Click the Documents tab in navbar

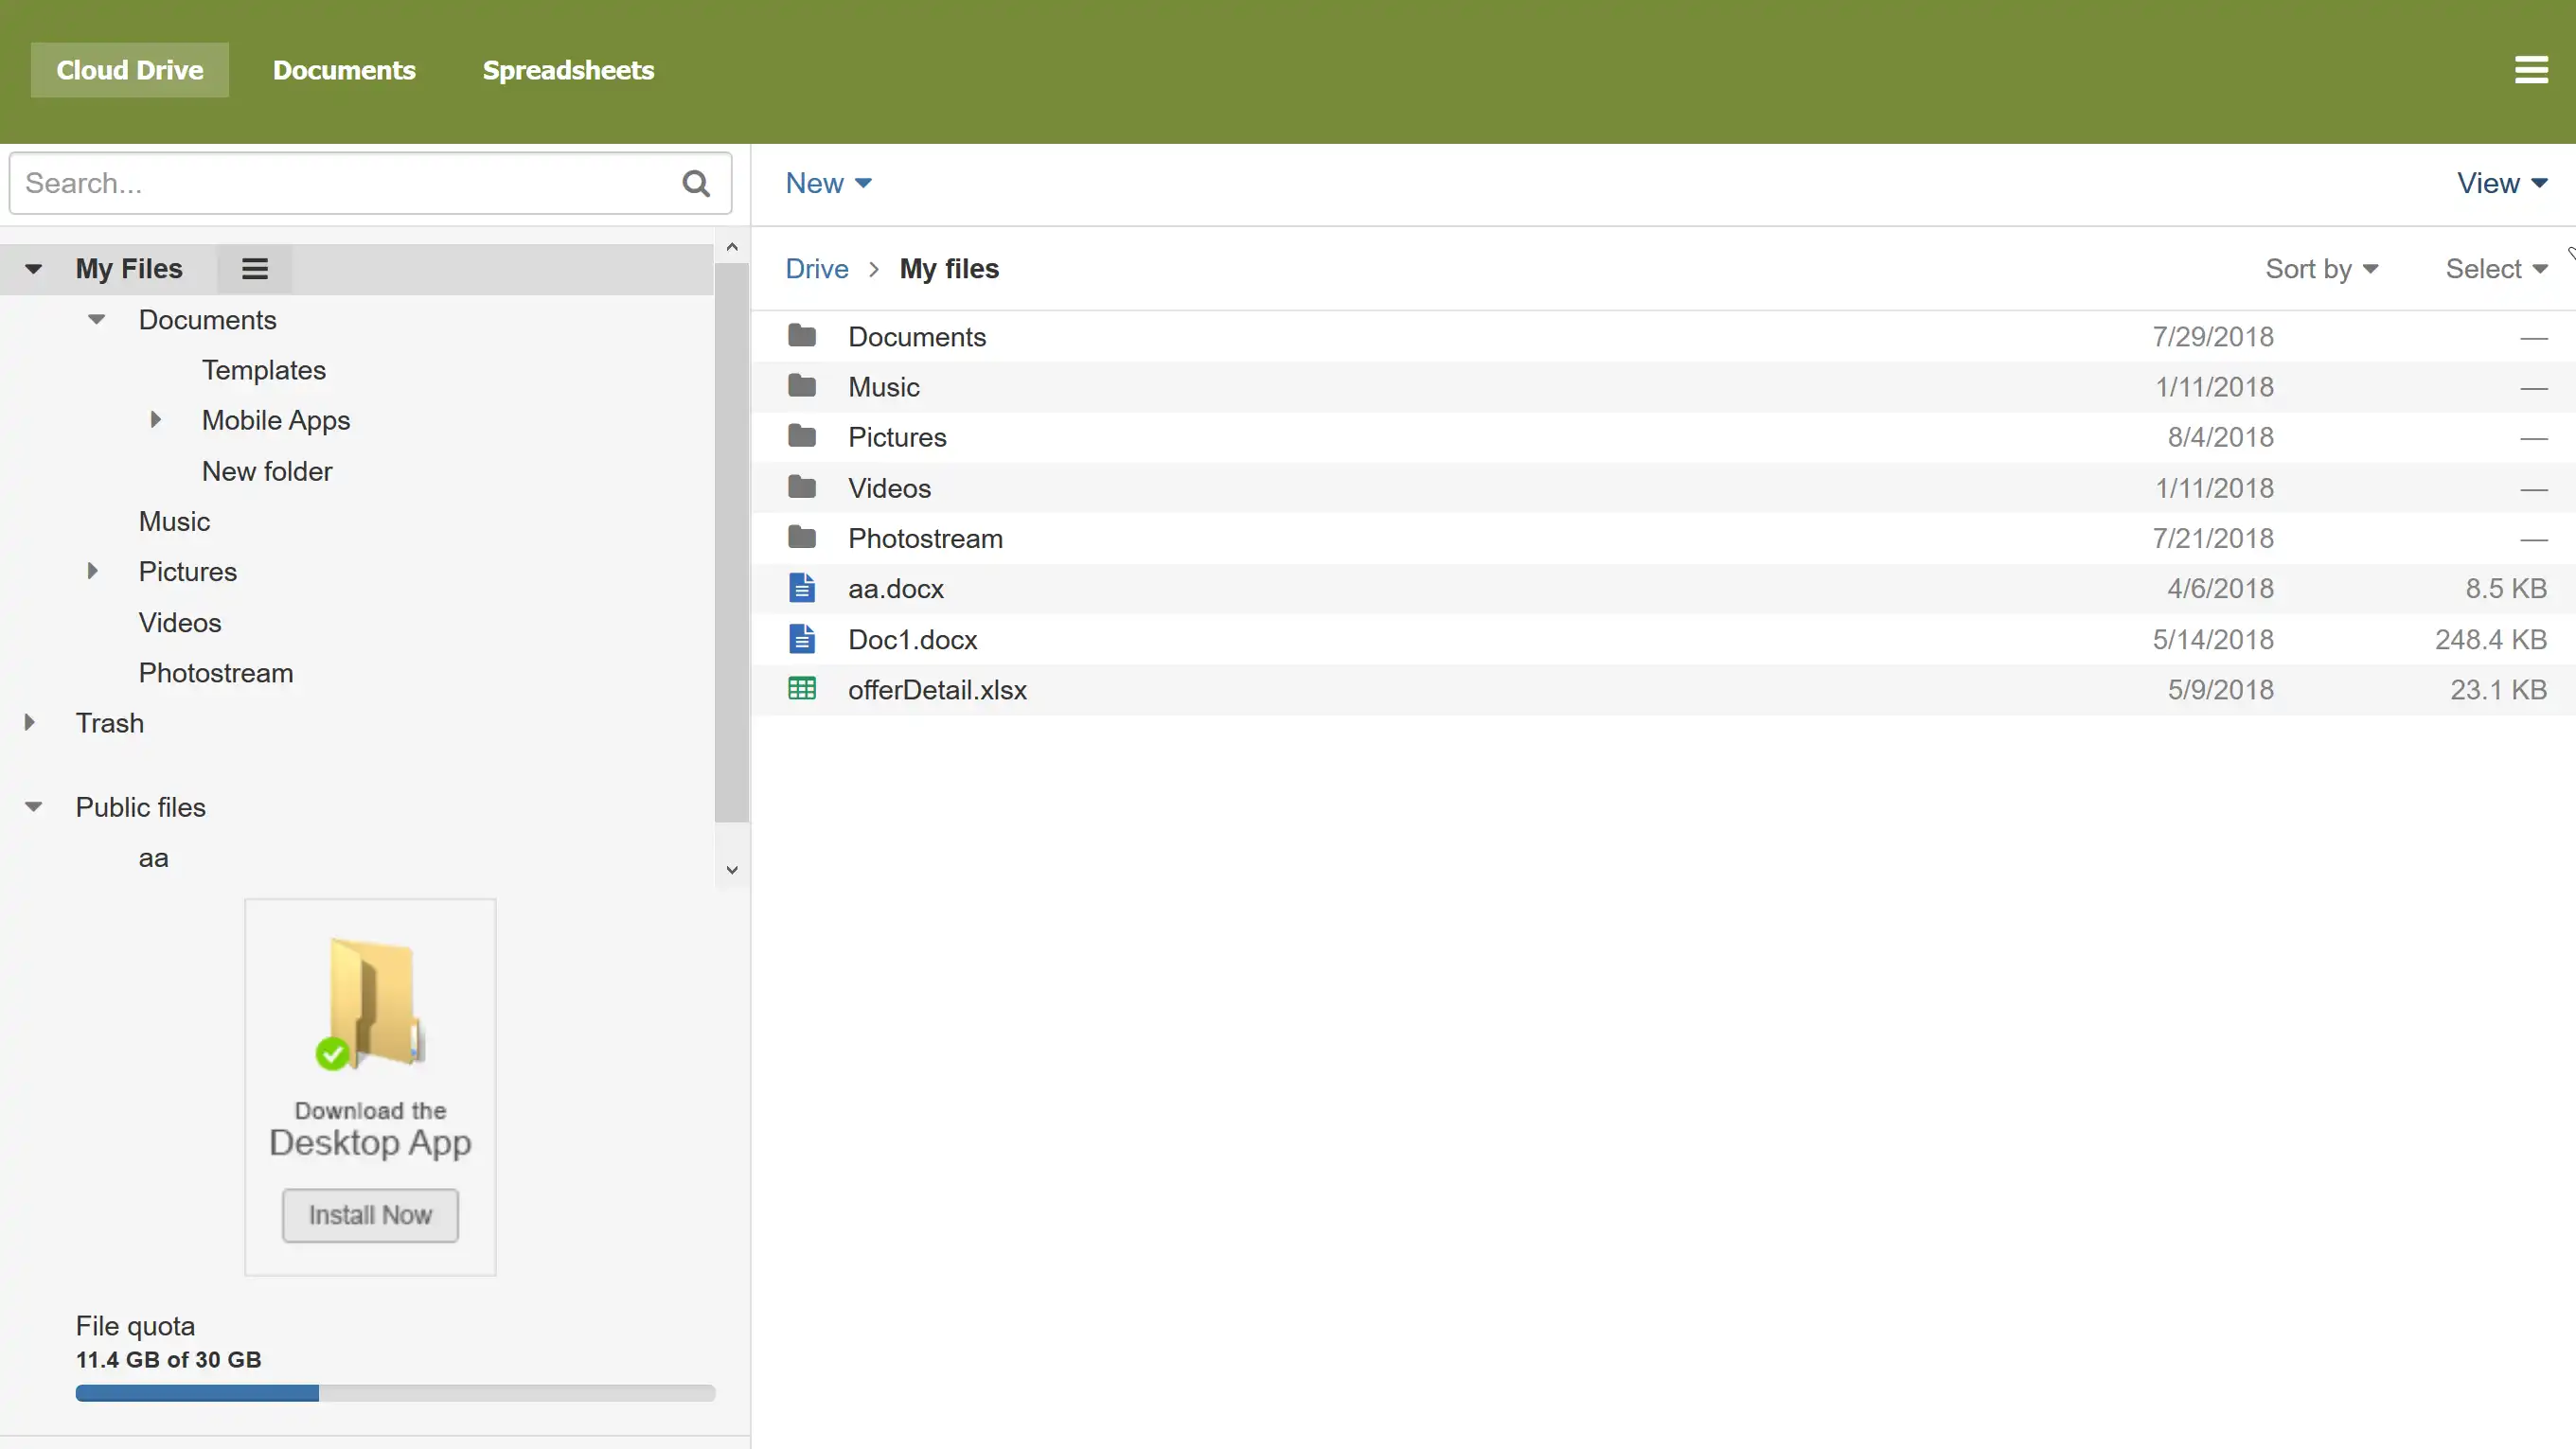tap(344, 71)
